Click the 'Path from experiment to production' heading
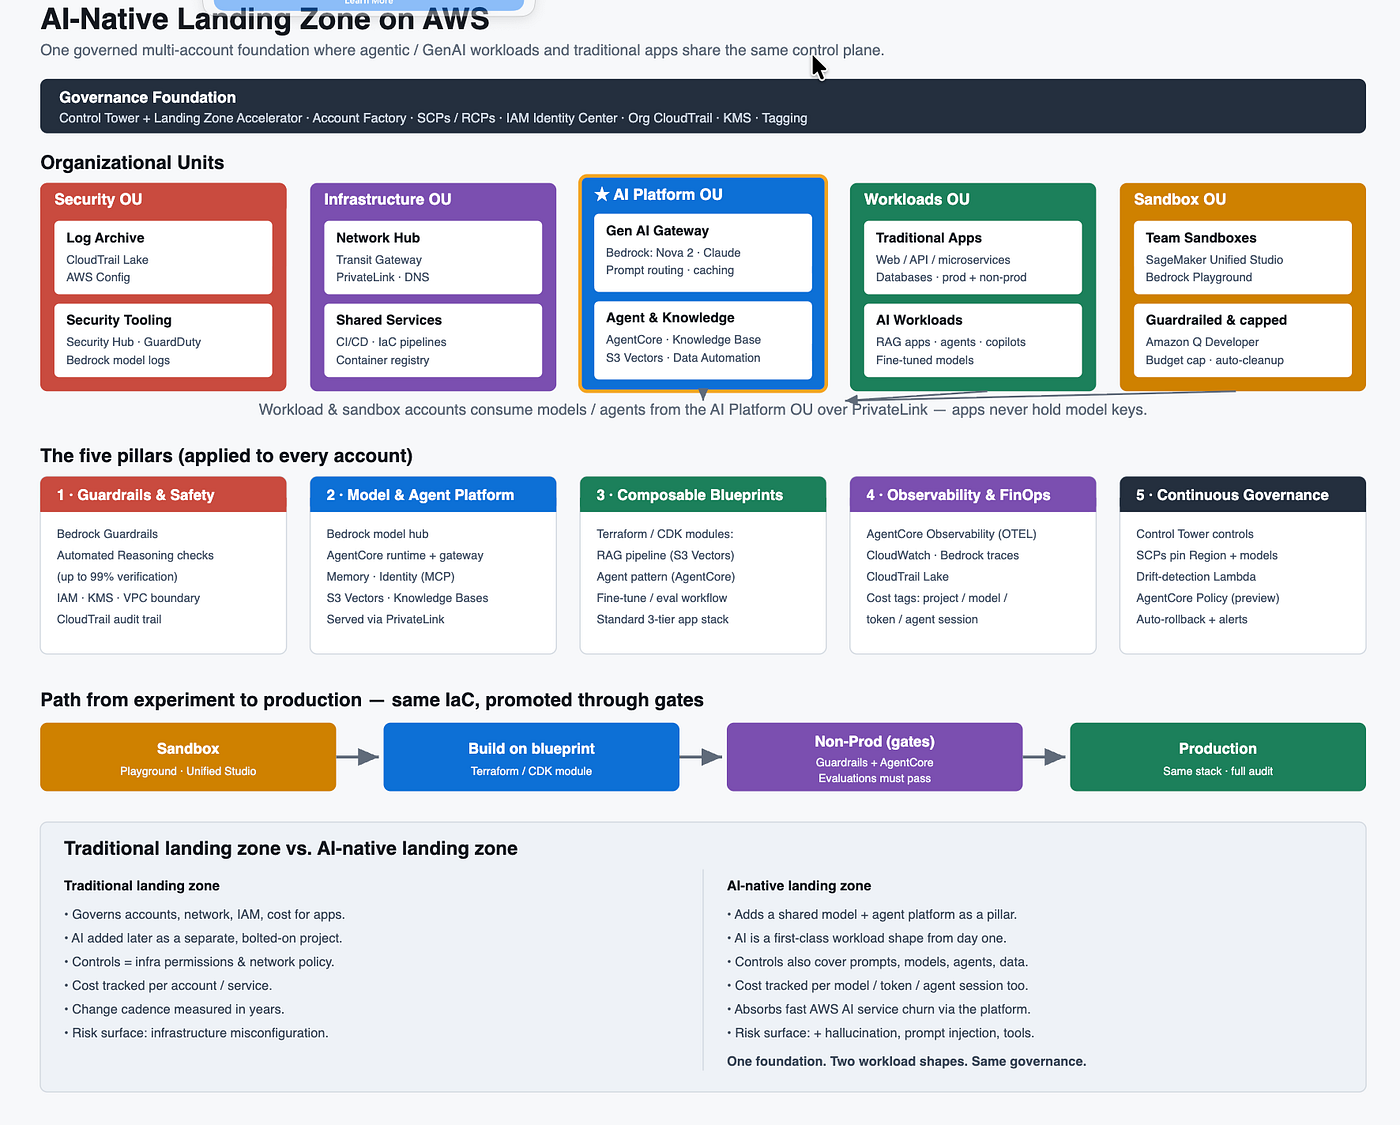The height and width of the screenshot is (1125, 1400). tap(372, 700)
